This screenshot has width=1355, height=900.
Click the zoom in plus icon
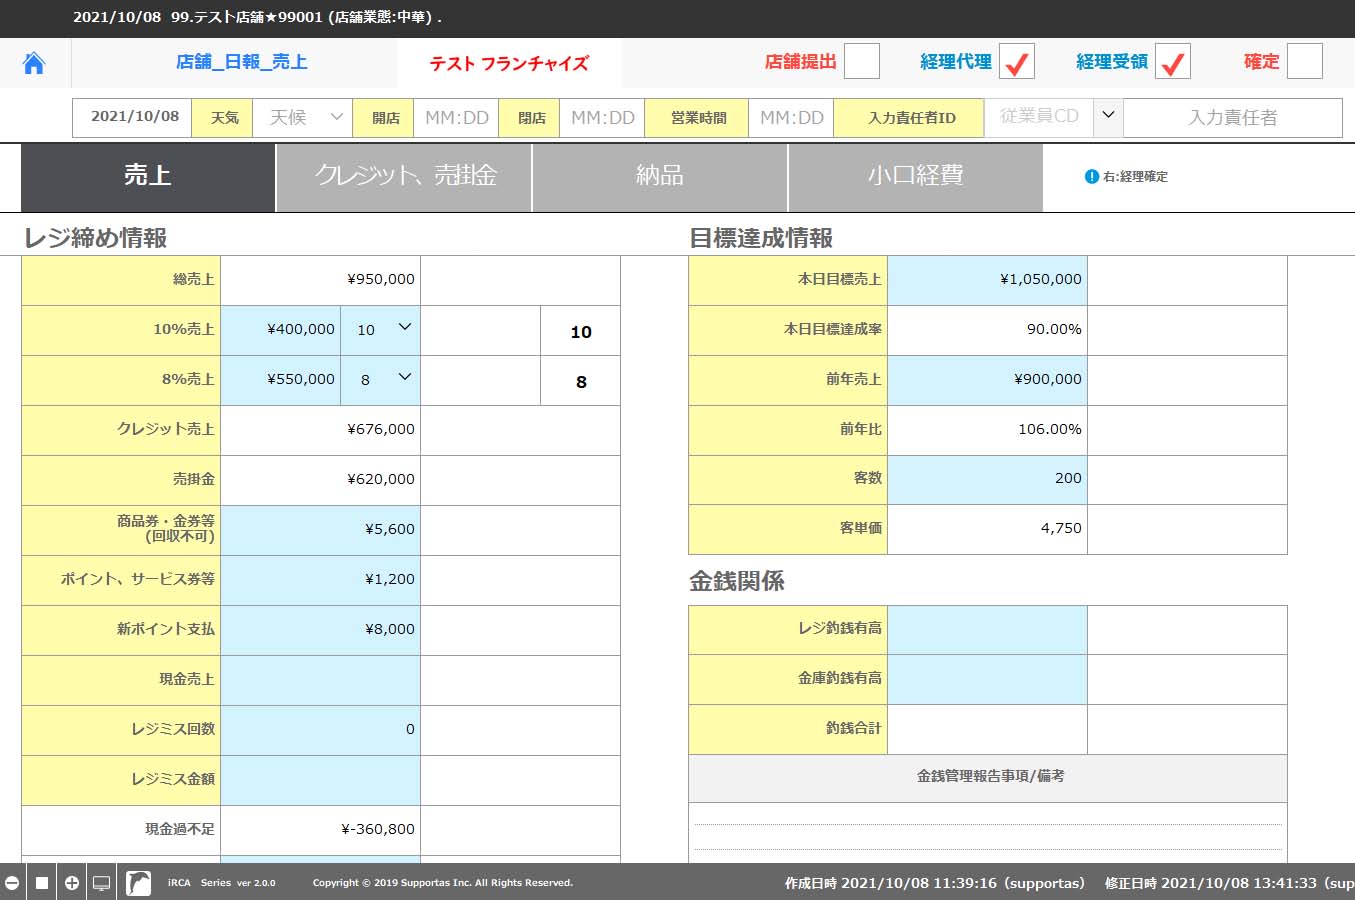click(x=72, y=883)
